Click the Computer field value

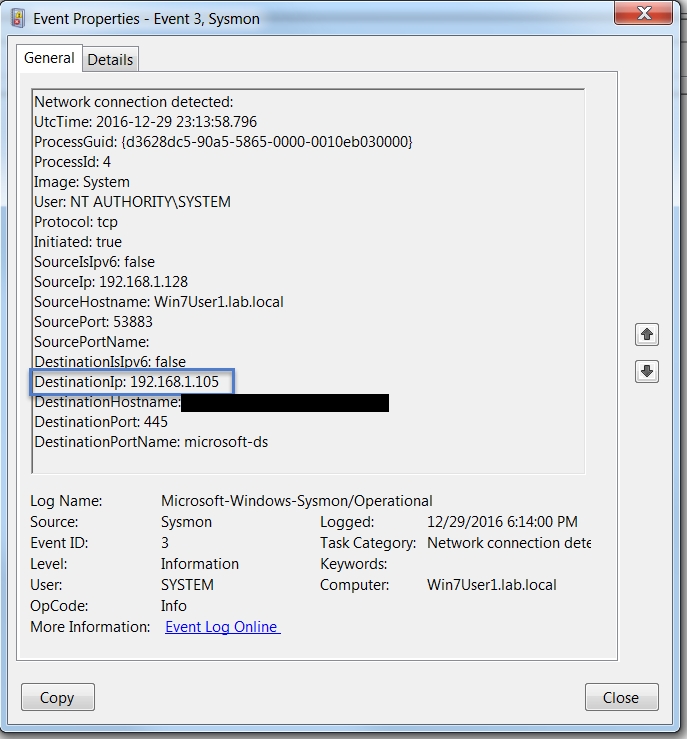pos(491,585)
